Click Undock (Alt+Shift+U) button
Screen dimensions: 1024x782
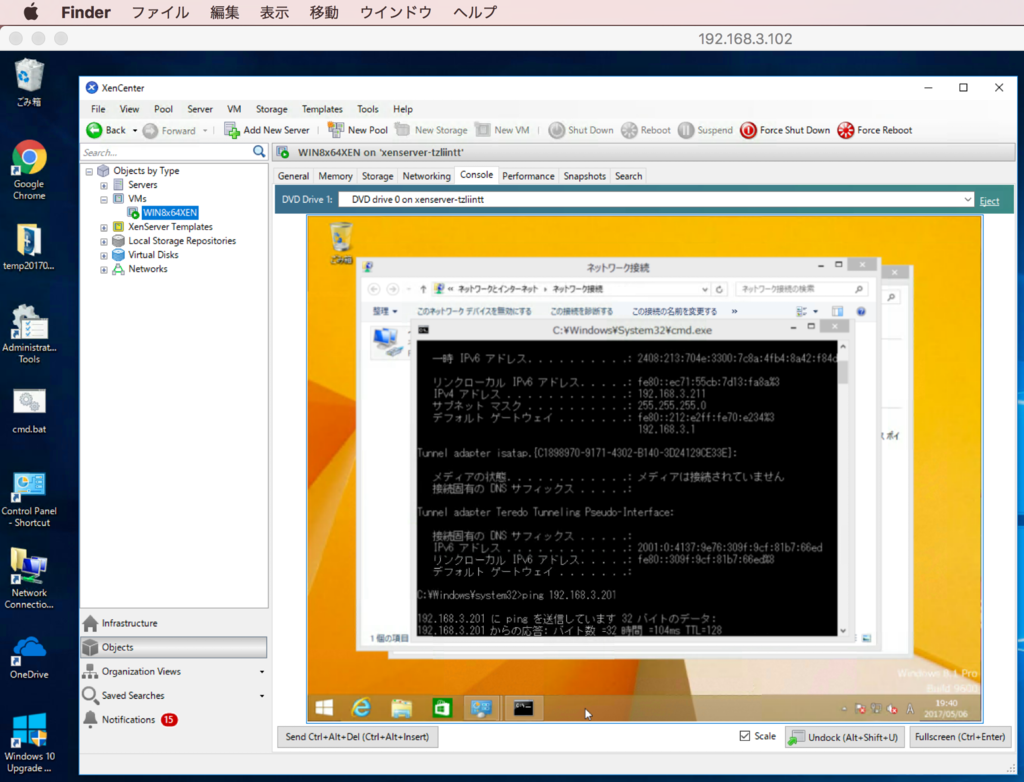tap(844, 737)
